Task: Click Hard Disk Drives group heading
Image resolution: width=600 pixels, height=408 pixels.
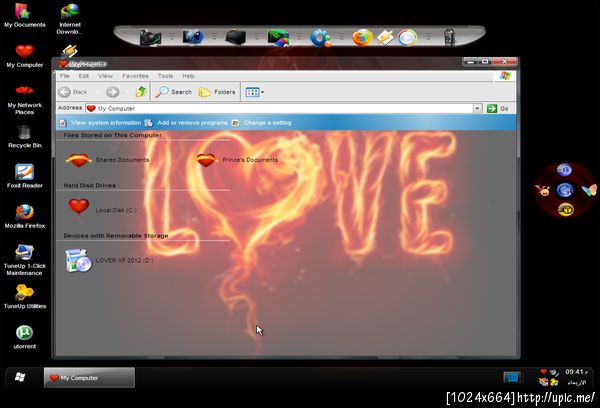Action: (90, 185)
